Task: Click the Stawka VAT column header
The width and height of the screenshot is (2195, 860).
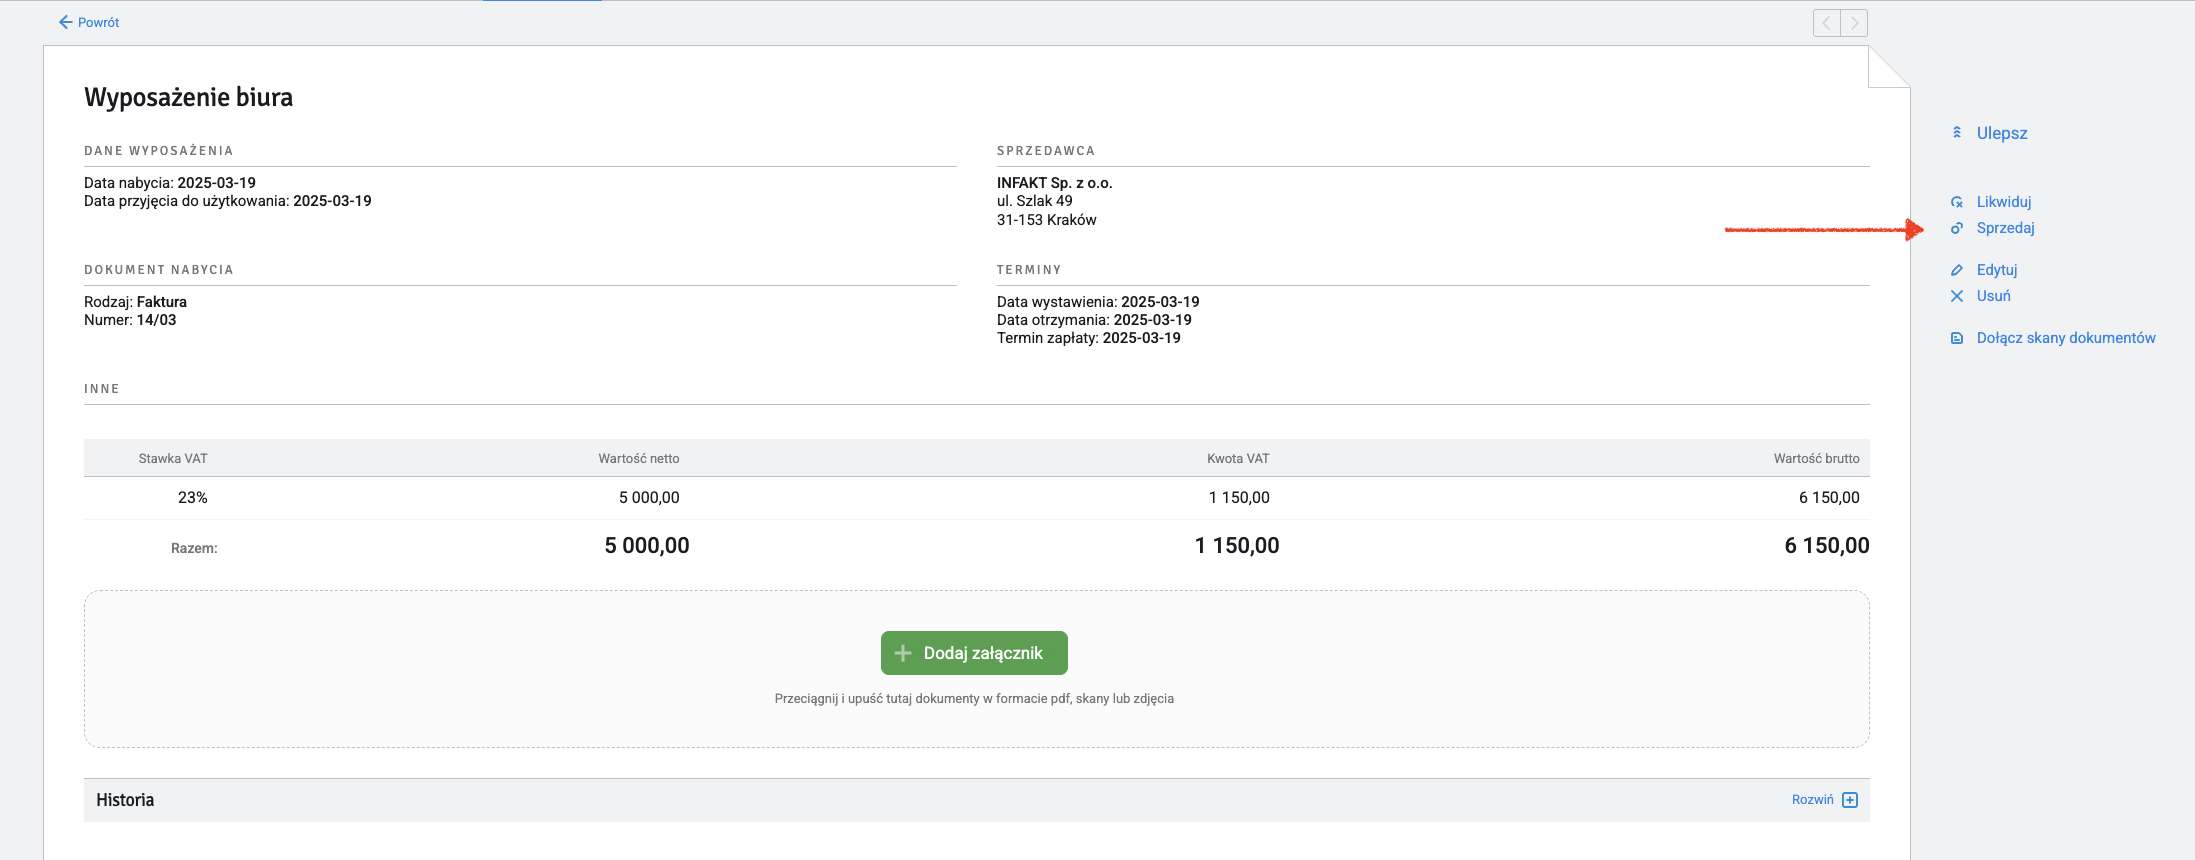Action: point(173,459)
